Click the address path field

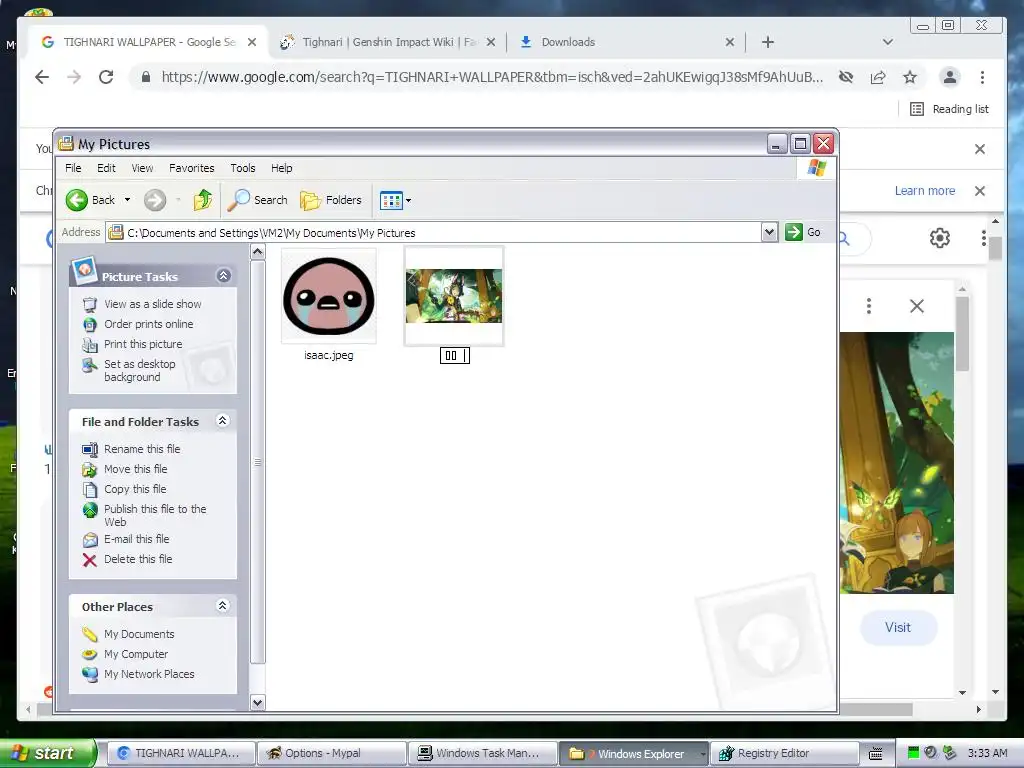tap(434, 232)
